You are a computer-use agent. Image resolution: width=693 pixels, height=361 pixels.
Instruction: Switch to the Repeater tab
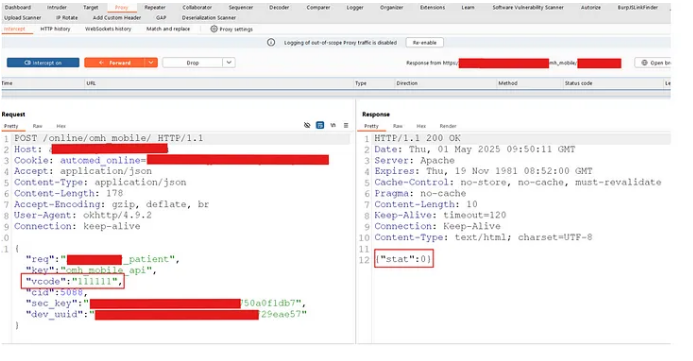coord(155,8)
